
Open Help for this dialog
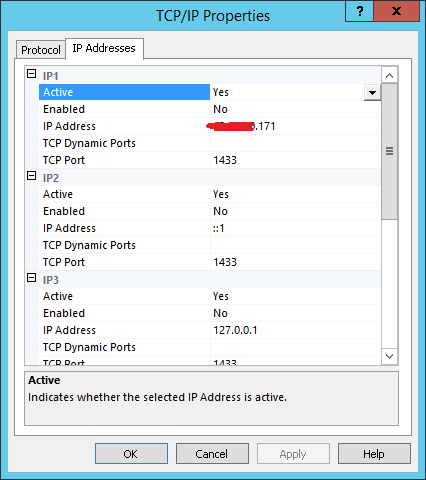coord(374,454)
